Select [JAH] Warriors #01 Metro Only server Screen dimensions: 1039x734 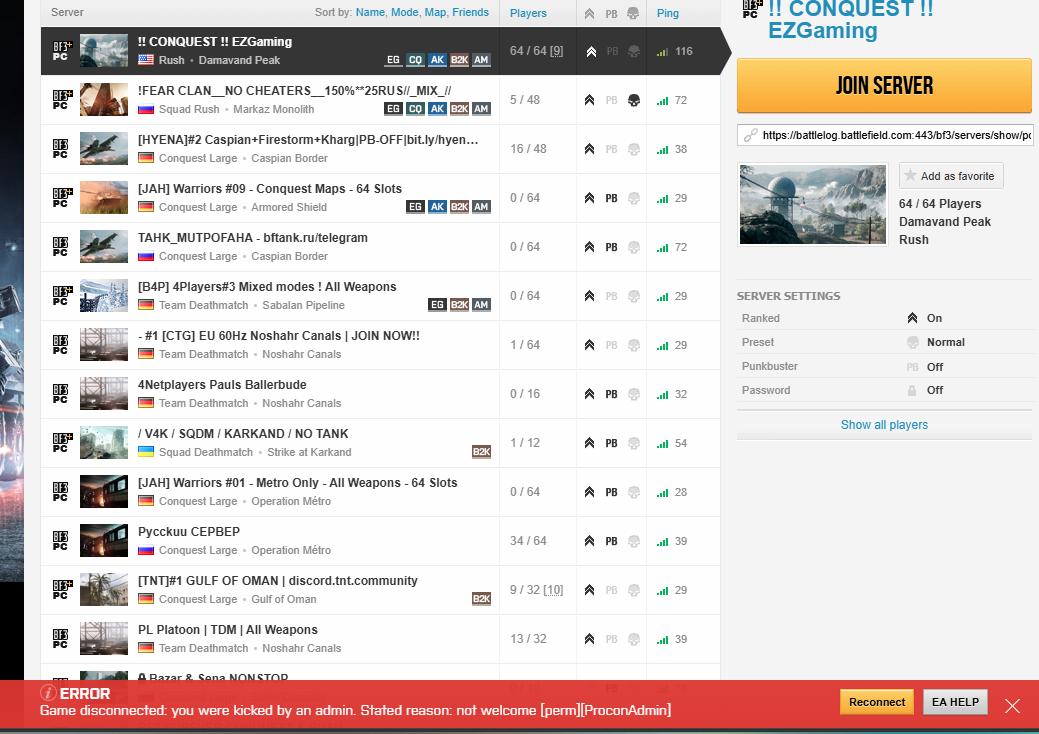pos(380,492)
